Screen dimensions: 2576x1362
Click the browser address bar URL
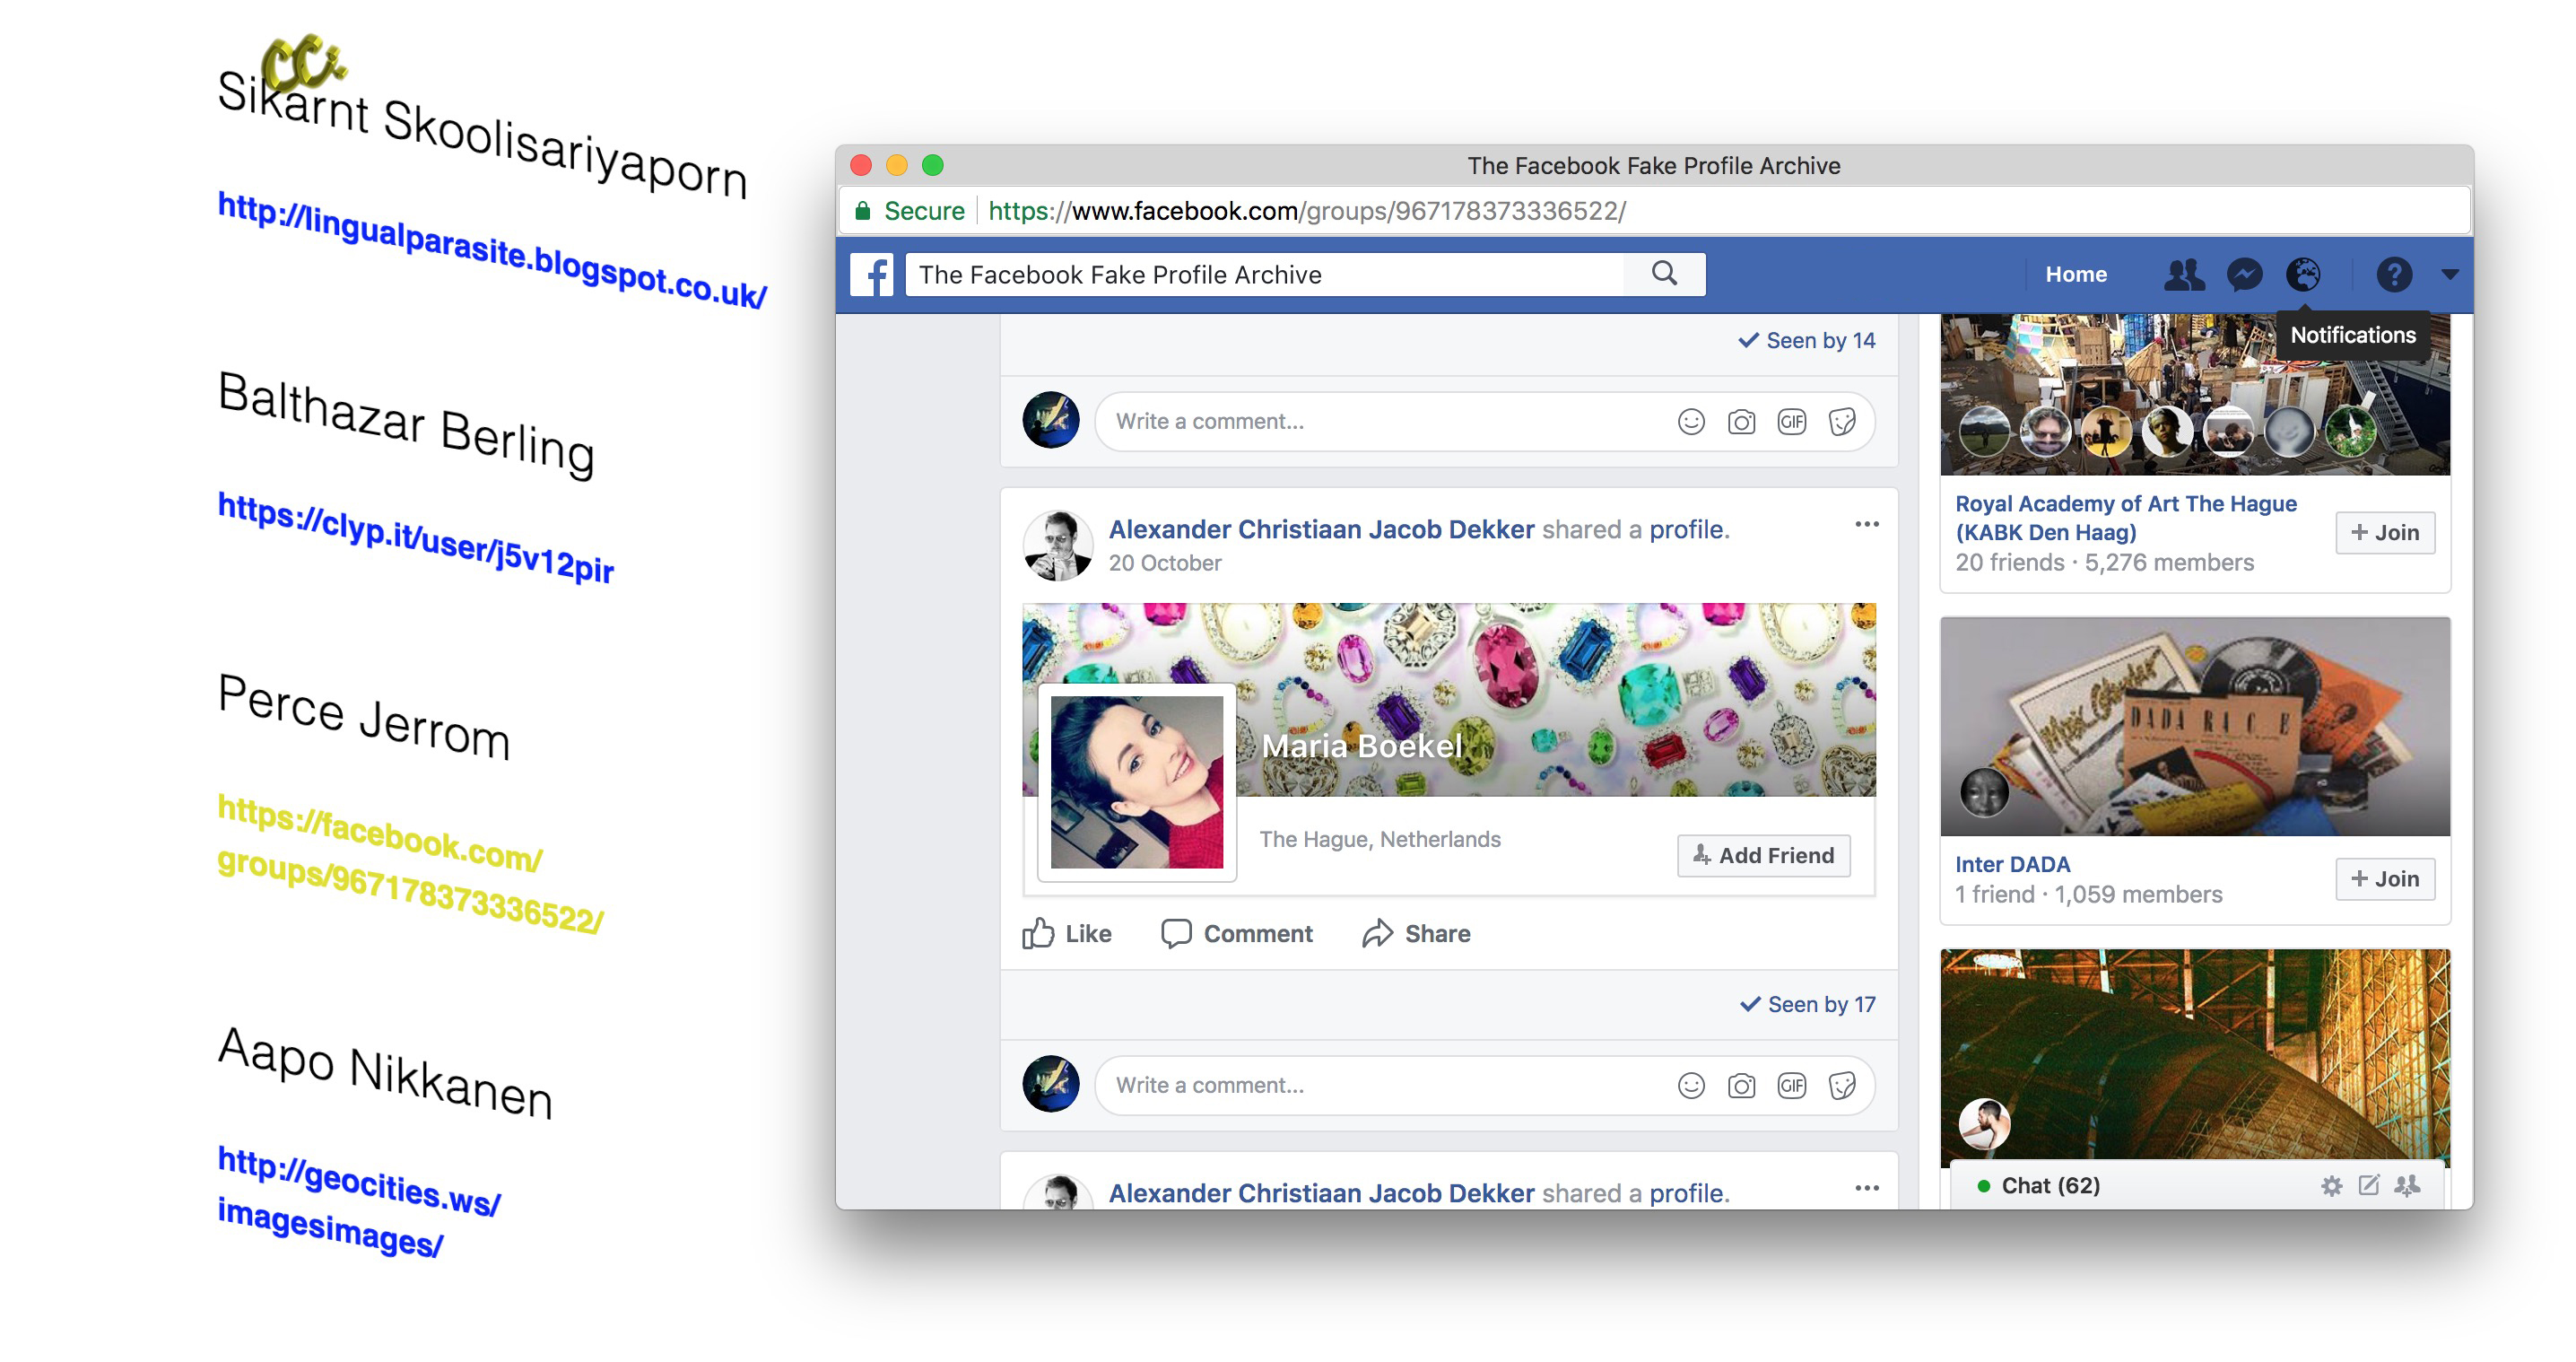[1306, 211]
